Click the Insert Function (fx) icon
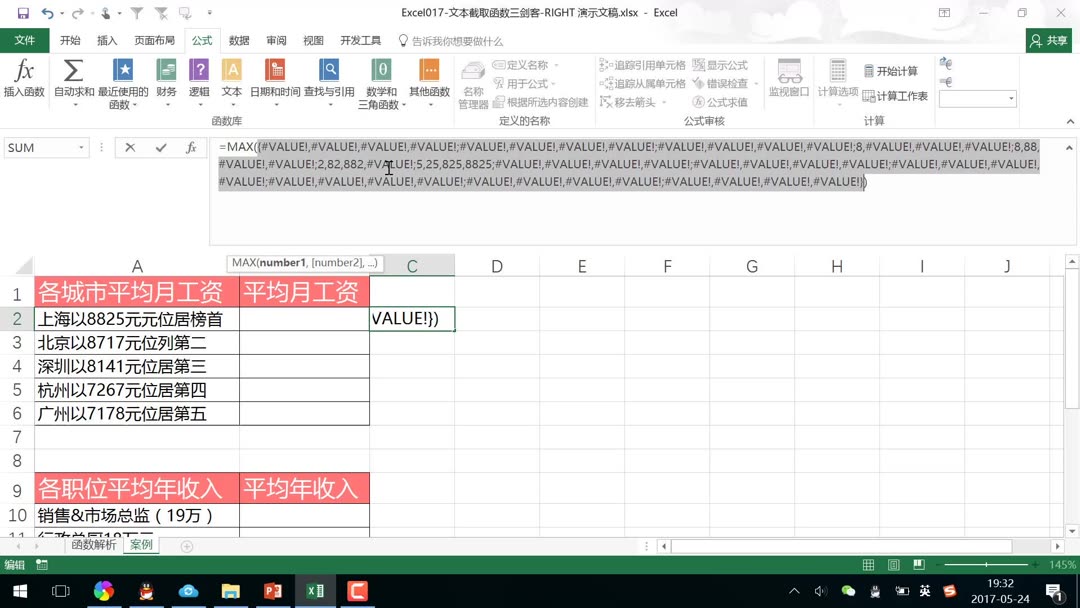 pos(25,80)
